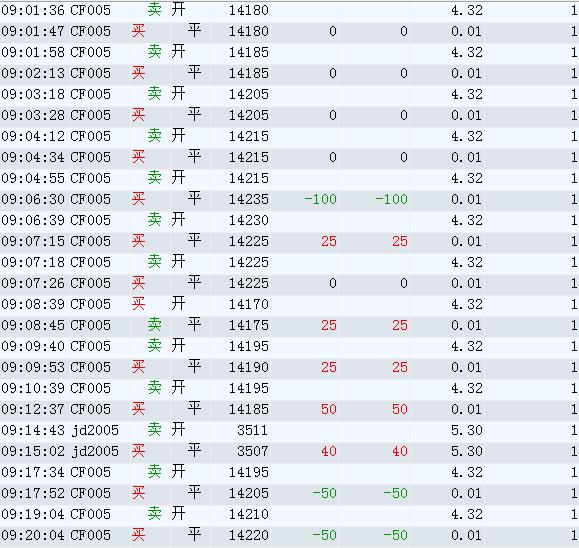
Task: Click the first green -100 profit value
Action: pos(320,199)
